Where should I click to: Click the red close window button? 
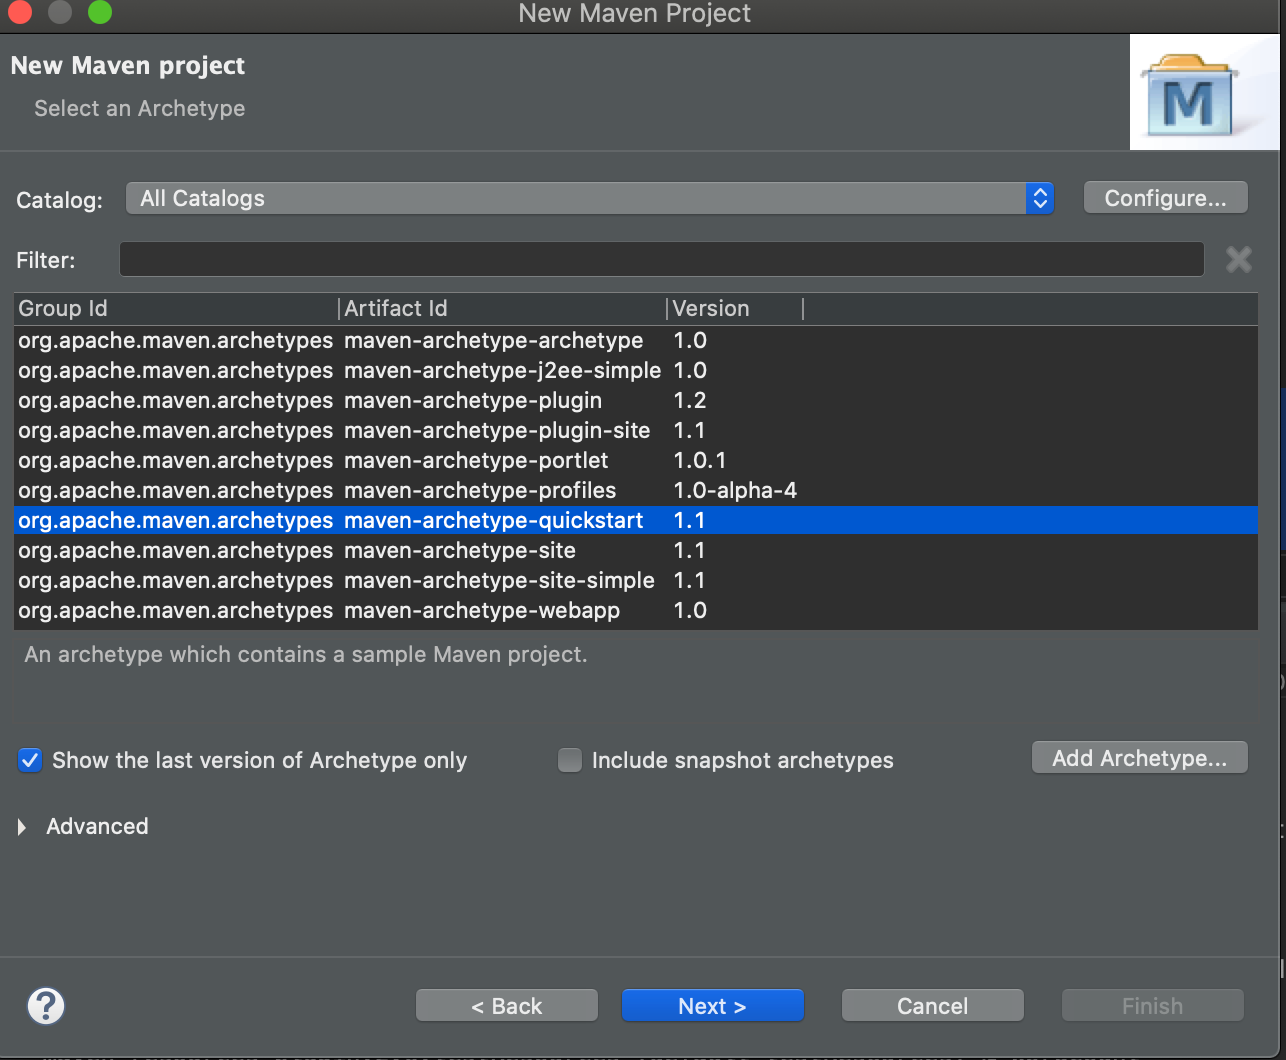pos(20,12)
